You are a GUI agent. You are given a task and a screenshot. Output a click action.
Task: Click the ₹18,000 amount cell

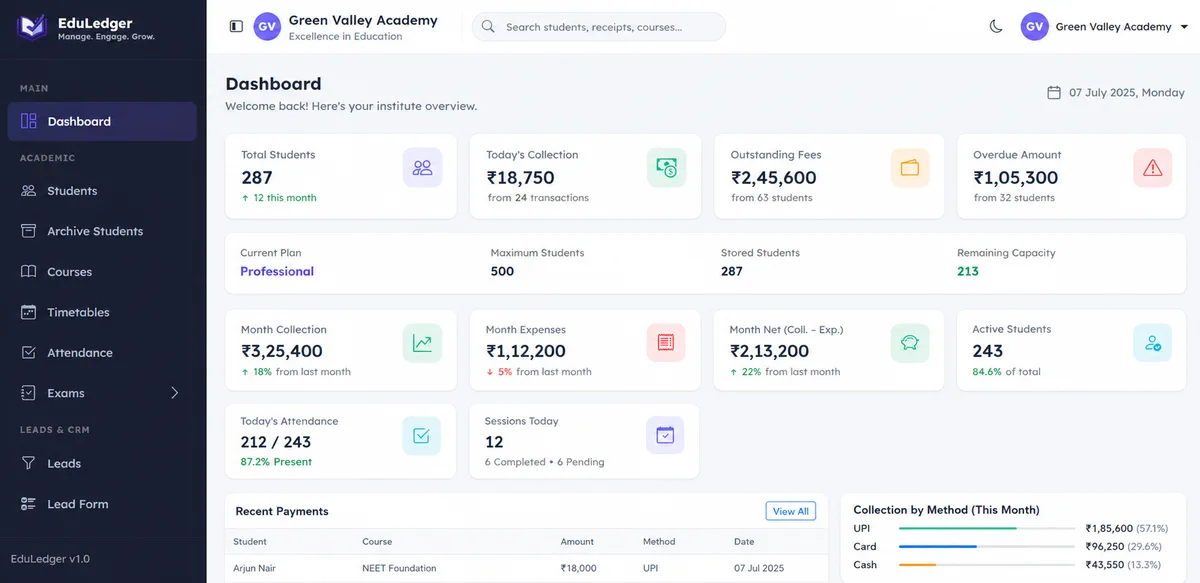coord(578,568)
